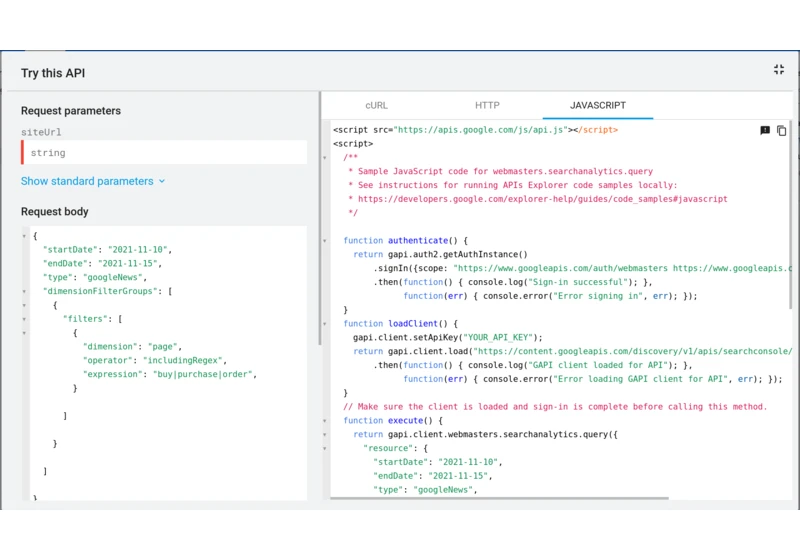Viewport: 800px width, 560px height.
Task: Fold the sample comment block
Action: (x=324, y=158)
